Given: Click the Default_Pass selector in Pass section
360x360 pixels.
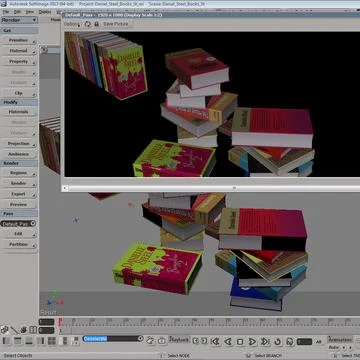Looking at the screenshot, I should (x=18, y=224).
